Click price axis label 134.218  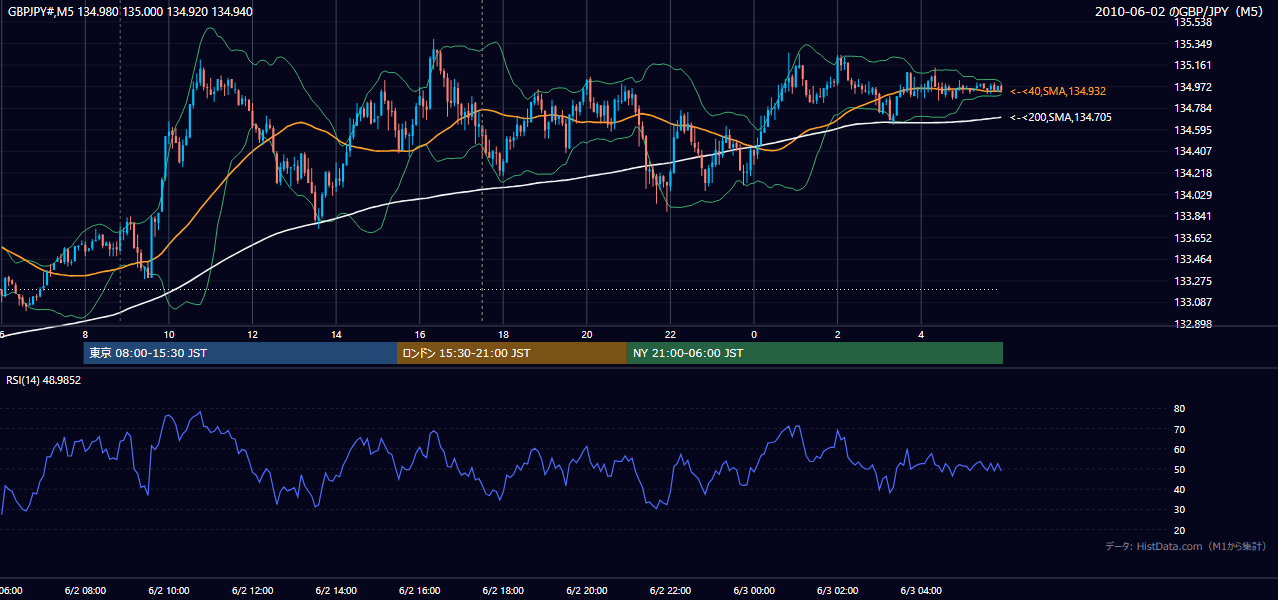coord(1192,173)
